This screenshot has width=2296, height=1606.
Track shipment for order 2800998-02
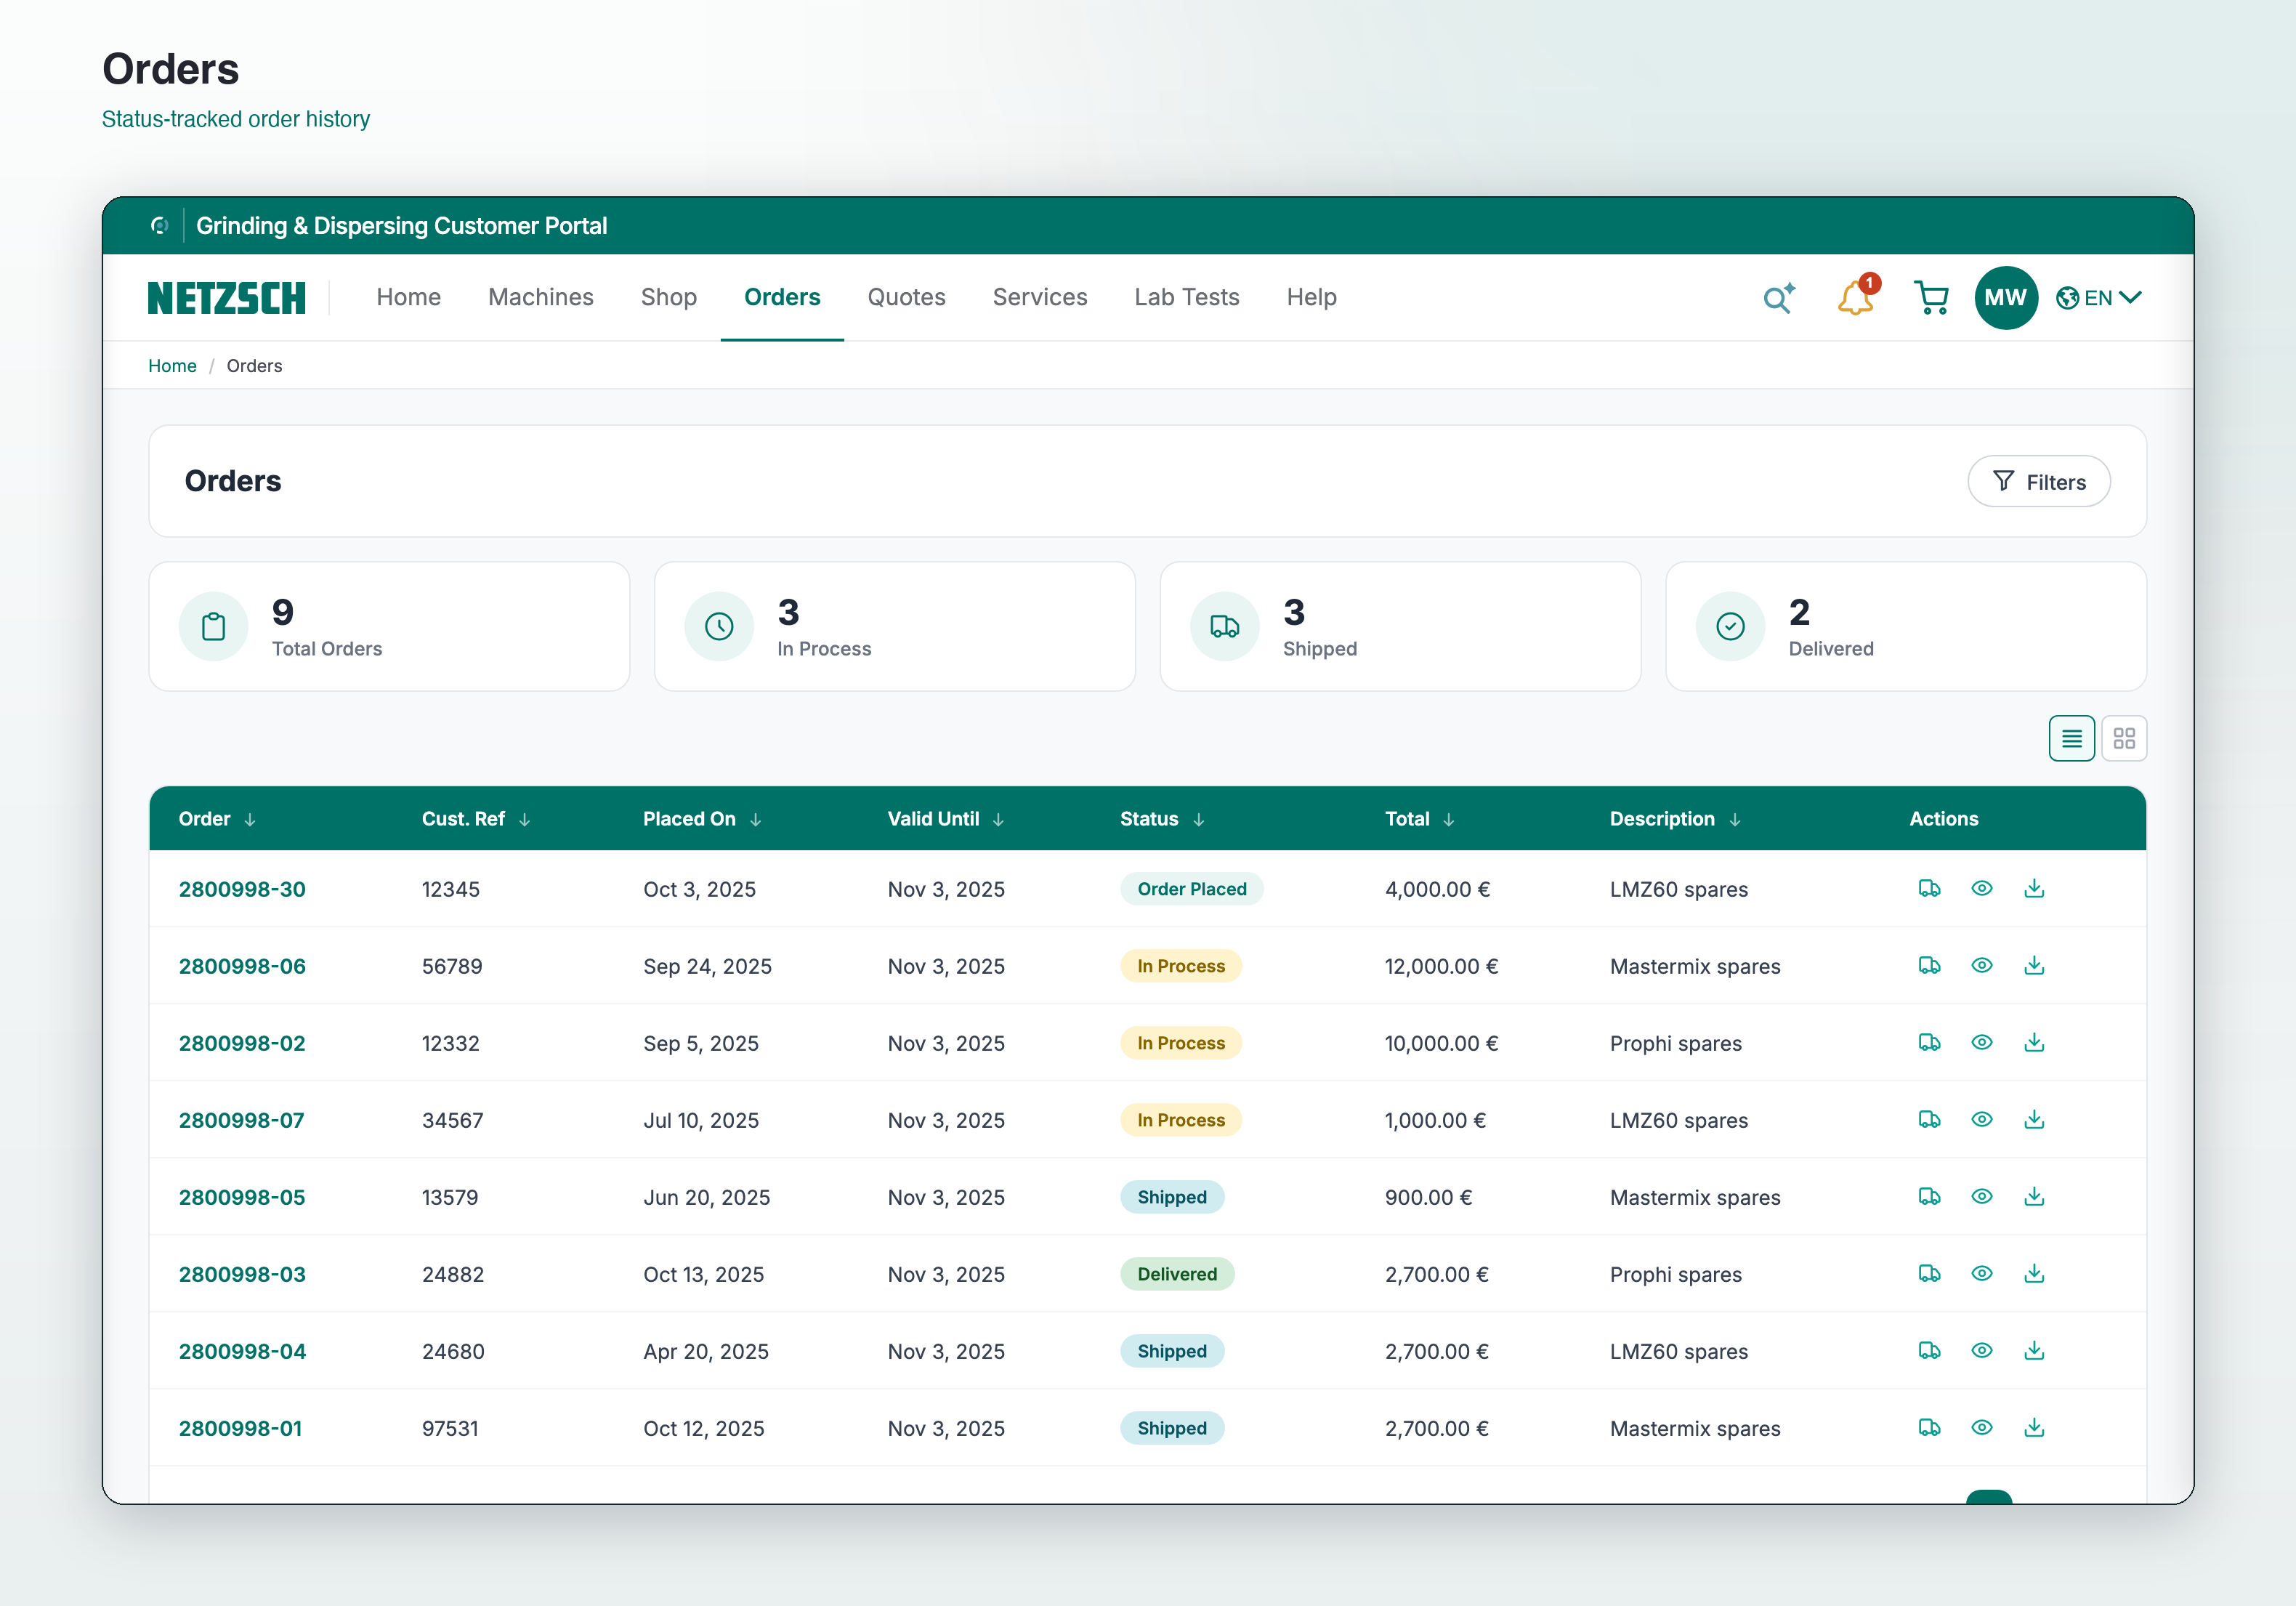click(x=1929, y=1042)
